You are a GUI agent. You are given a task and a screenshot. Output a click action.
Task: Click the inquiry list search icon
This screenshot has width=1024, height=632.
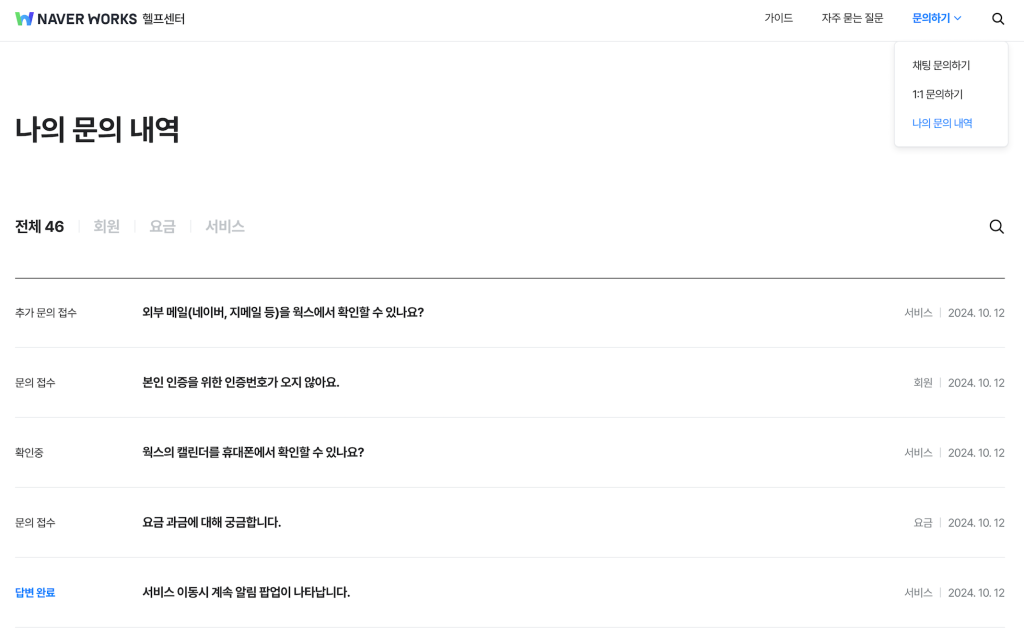(x=996, y=227)
